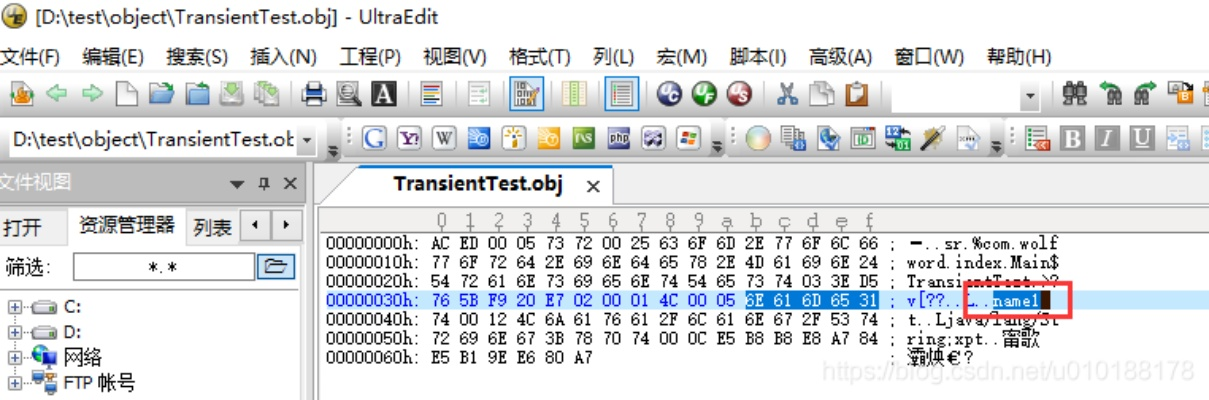Open the 列(L) menu
Screen dimensions: 1209x400
pos(614,57)
